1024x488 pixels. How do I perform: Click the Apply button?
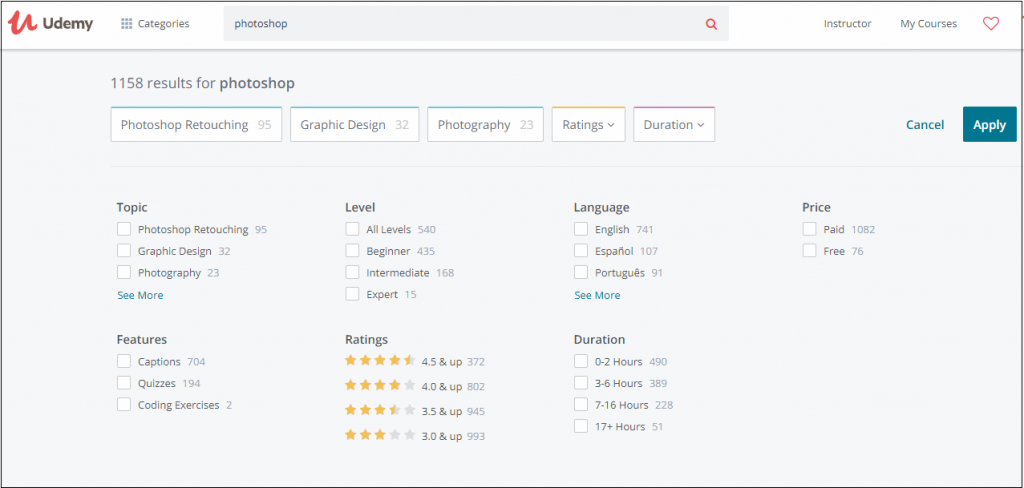point(989,125)
